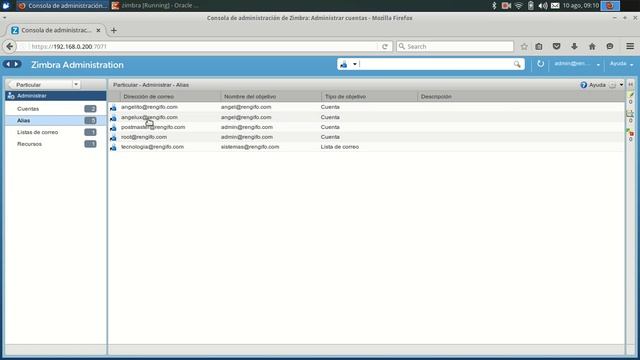Click the red flag status icon on the right
The height and width of the screenshot is (360, 640).
630,132
